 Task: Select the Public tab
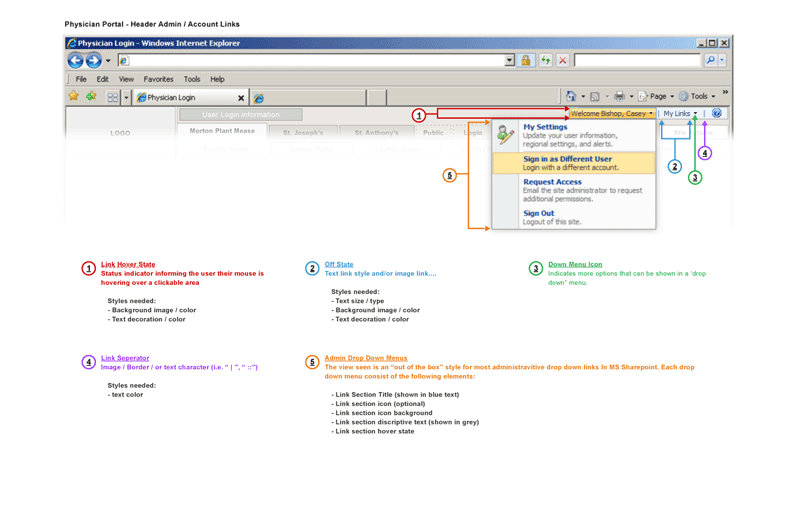[x=433, y=132]
